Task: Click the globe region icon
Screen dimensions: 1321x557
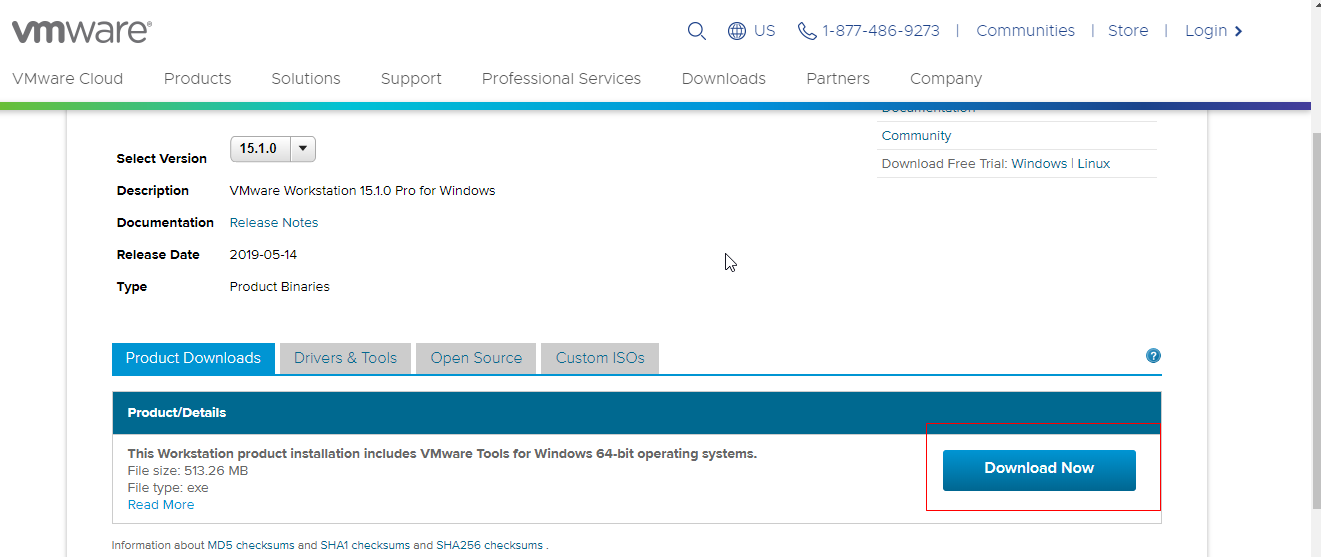Action: coord(737,31)
